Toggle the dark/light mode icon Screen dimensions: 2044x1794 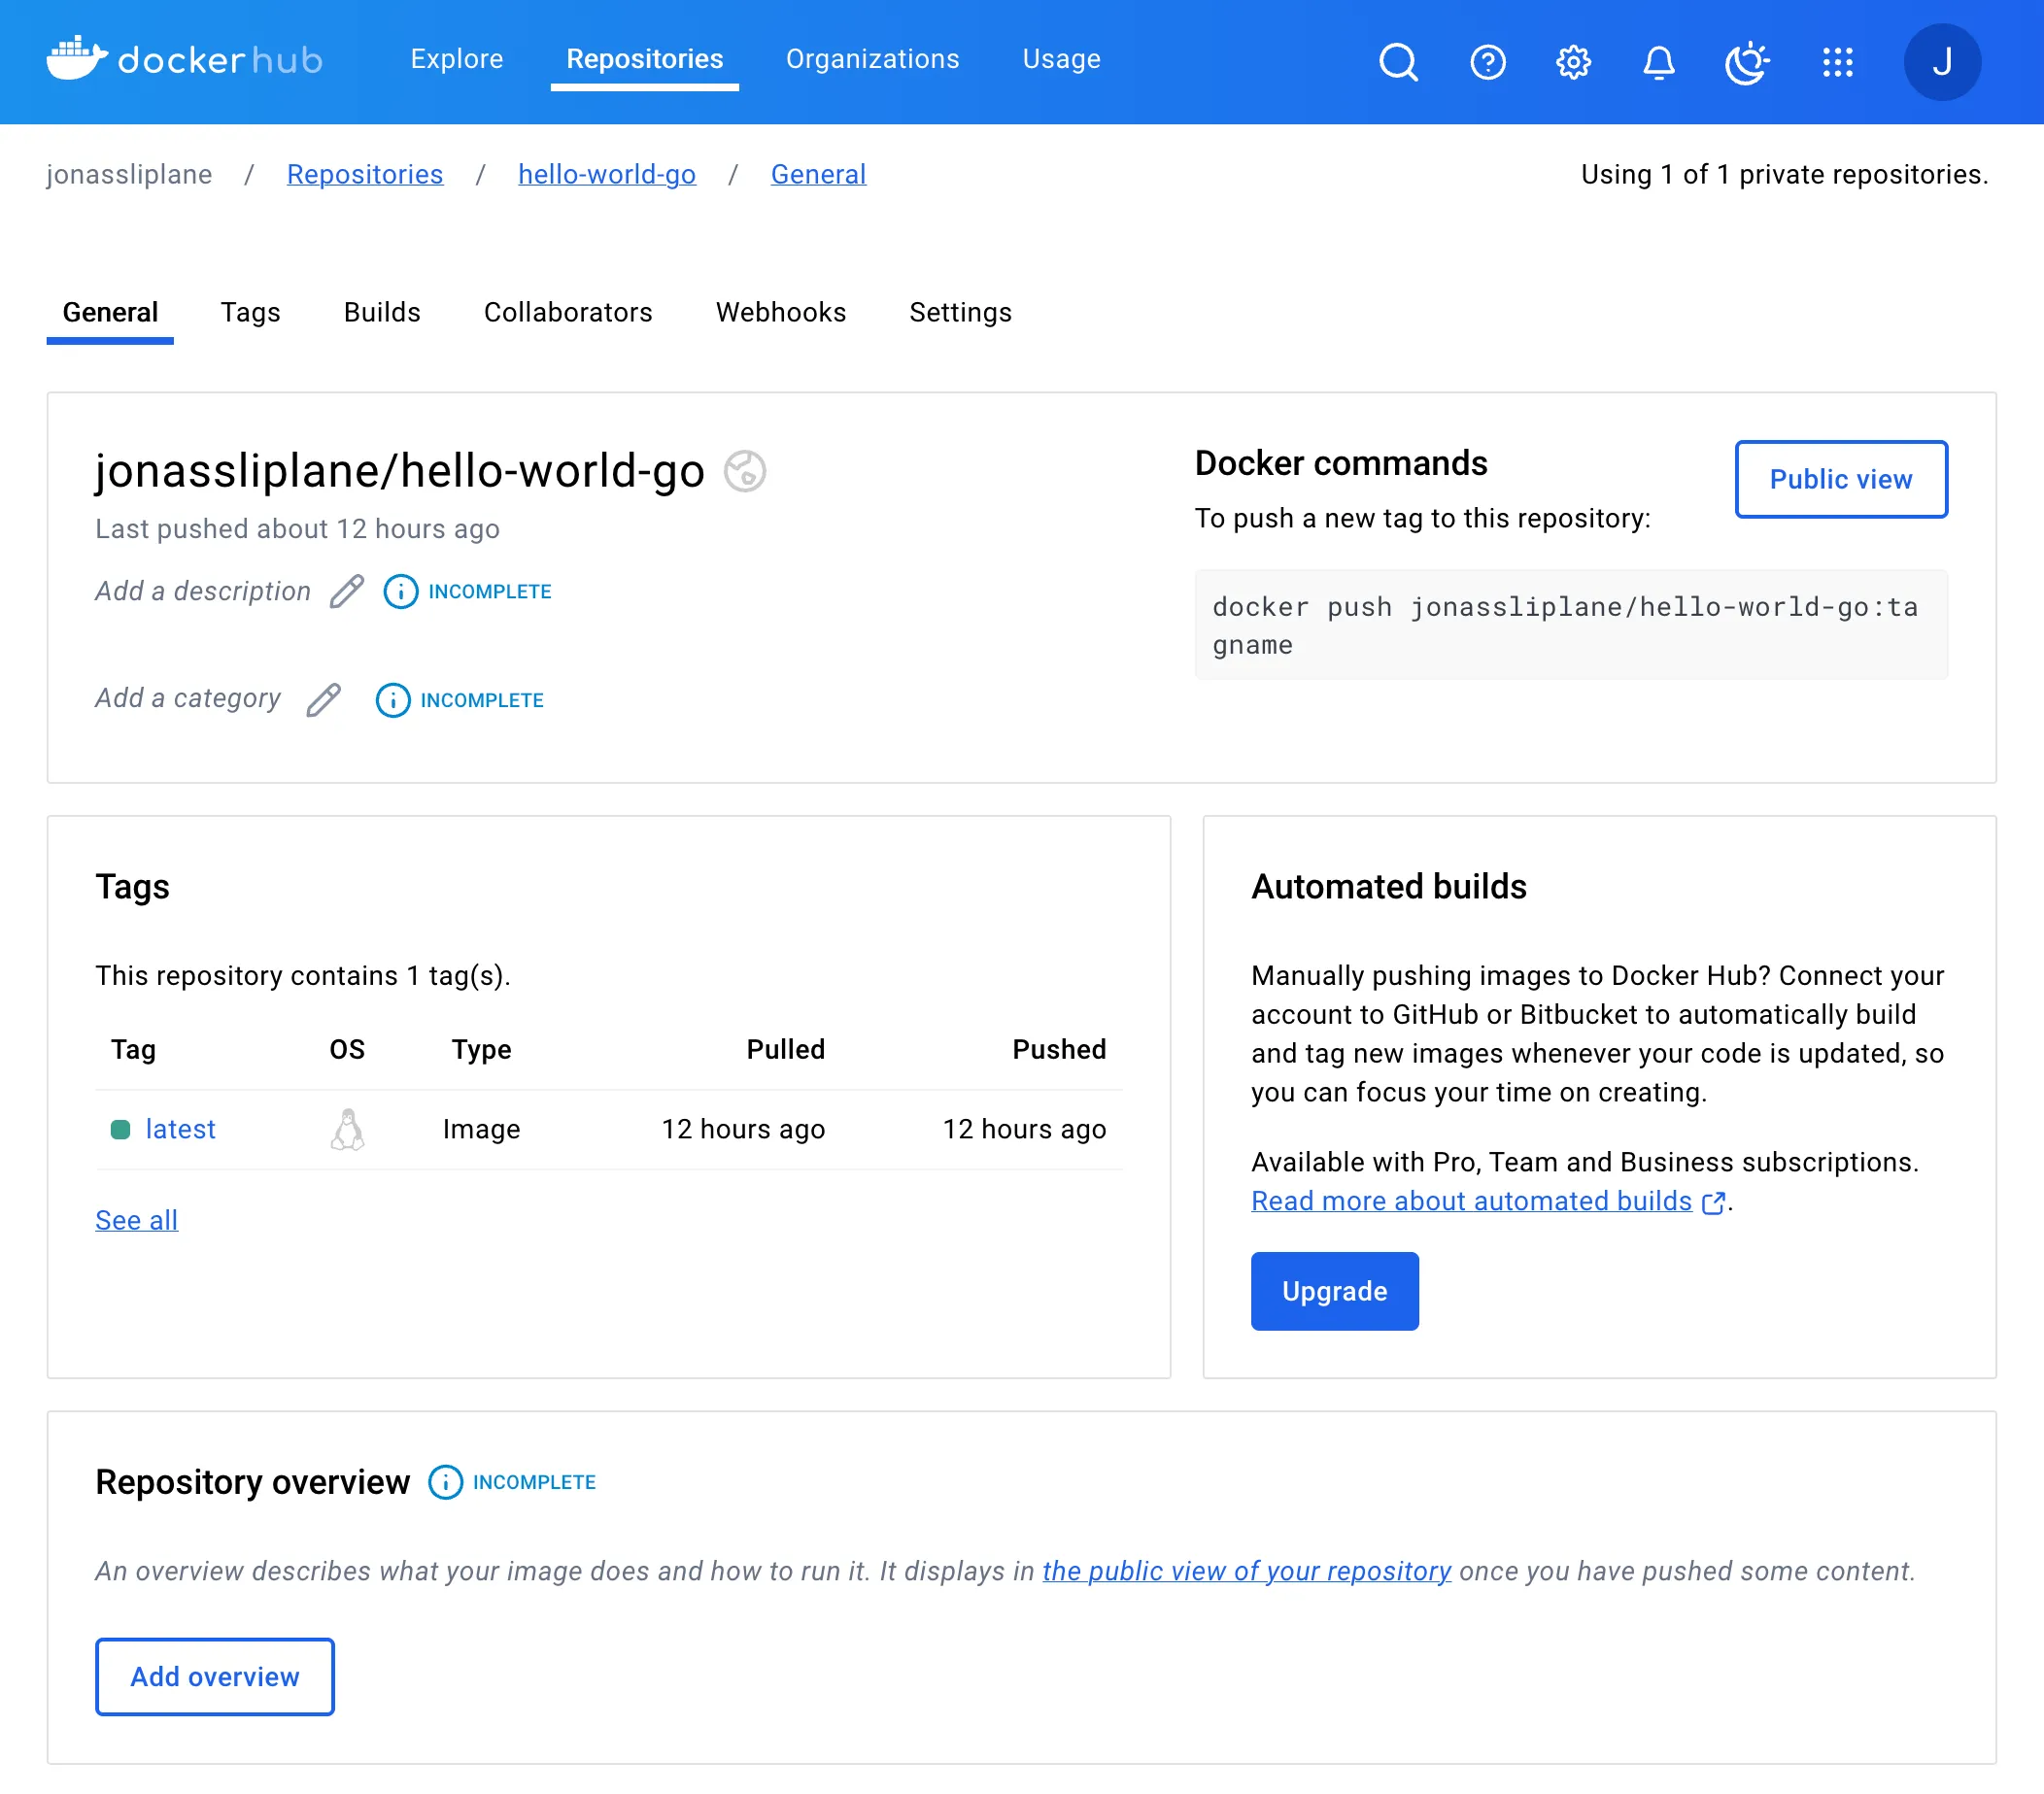pos(1747,59)
